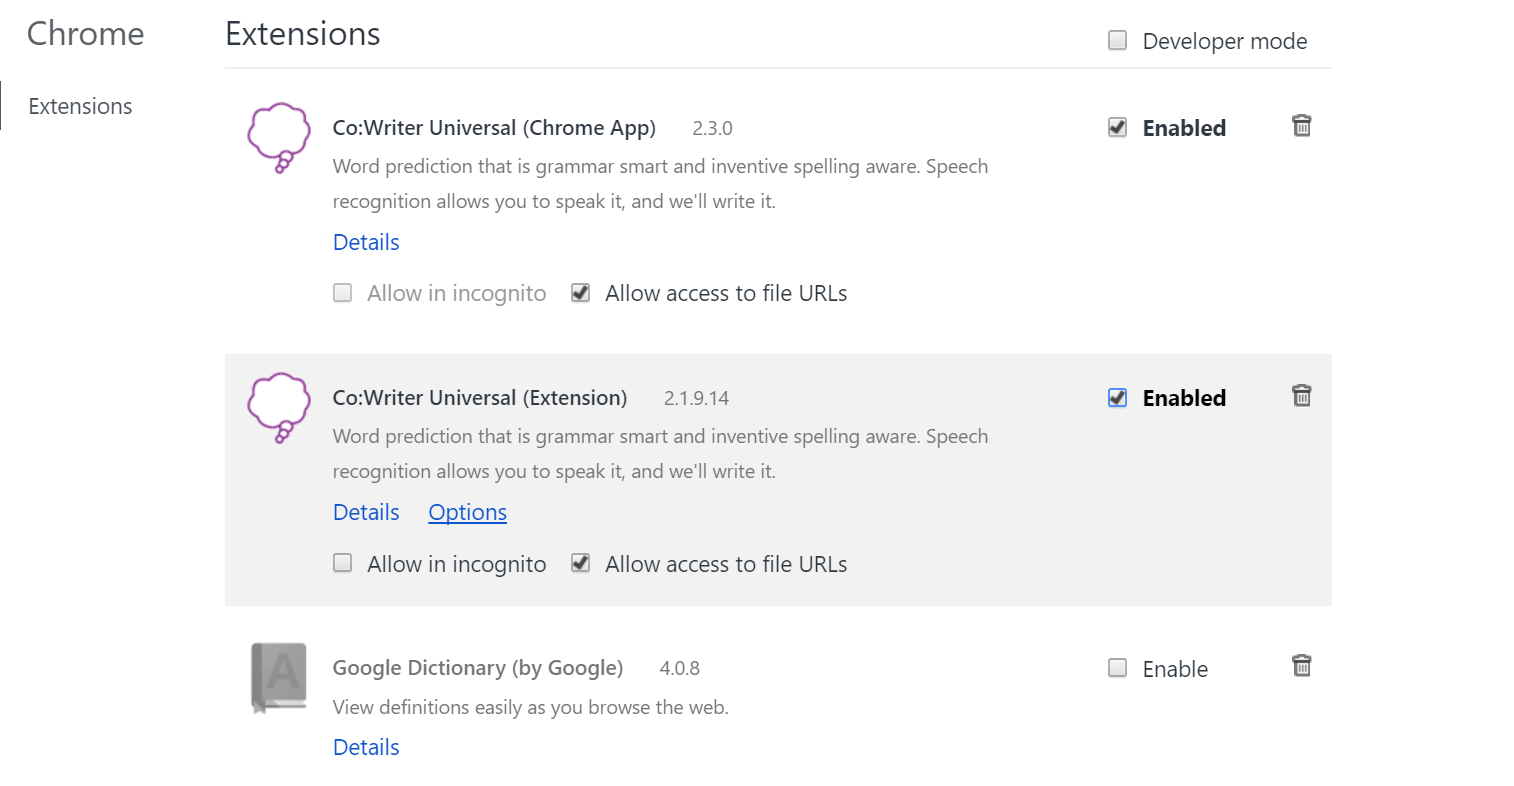The image size is (1514, 786).
Task: Toggle file URL access for Co:Writer Chrome App
Action: point(580,293)
